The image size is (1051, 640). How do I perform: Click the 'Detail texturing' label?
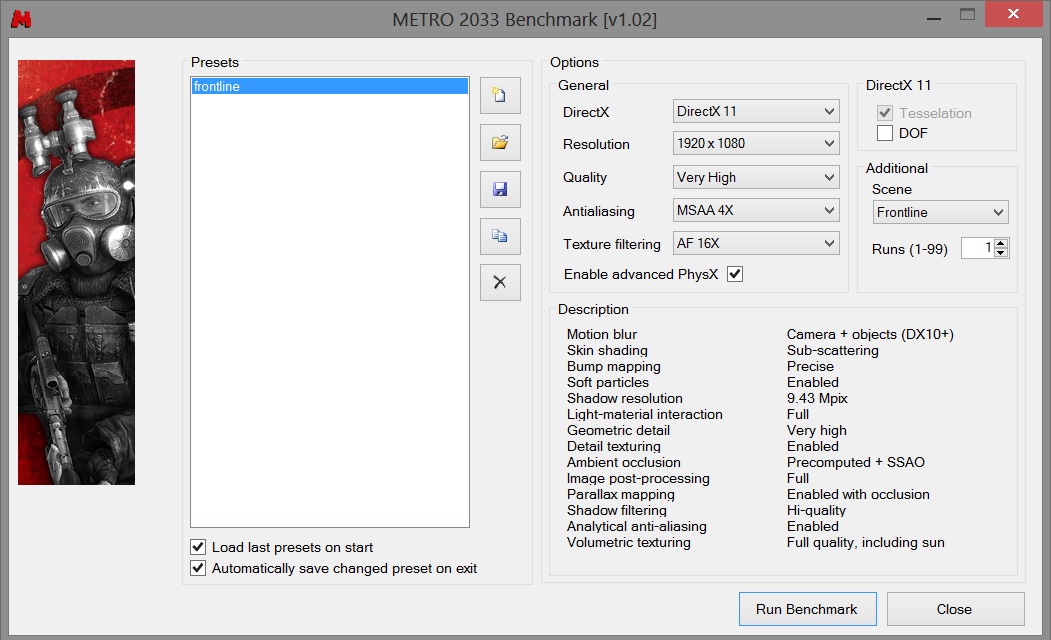[x=614, y=446]
